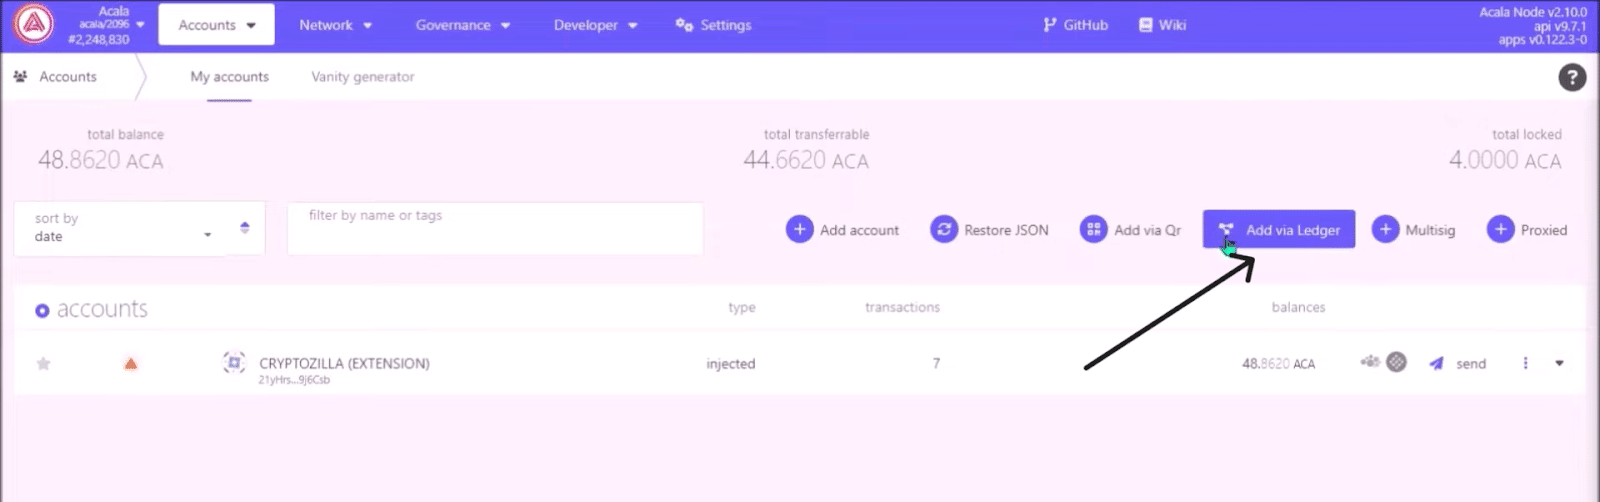
Task: Click the Accounts breadcrumb people icon
Action: [x=20, y=76]
